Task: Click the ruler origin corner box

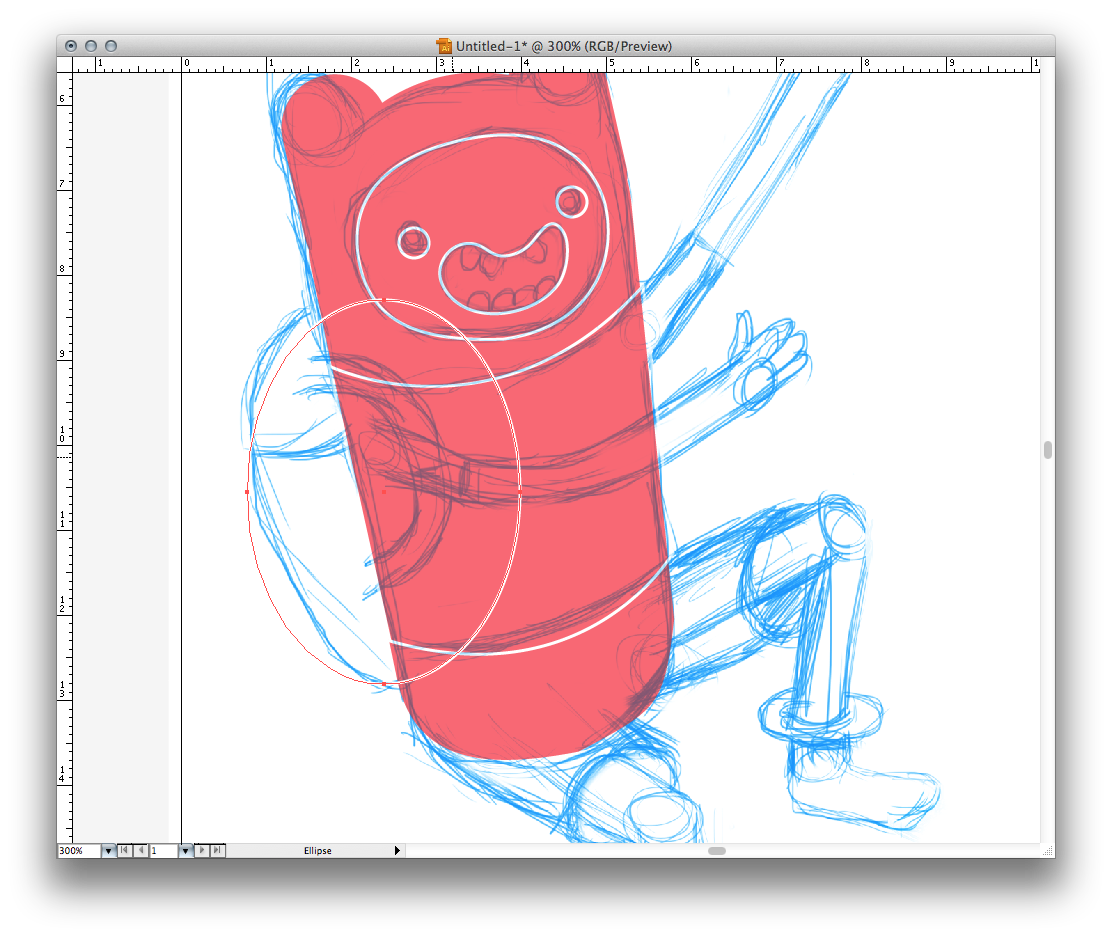Action: [65, 64]
